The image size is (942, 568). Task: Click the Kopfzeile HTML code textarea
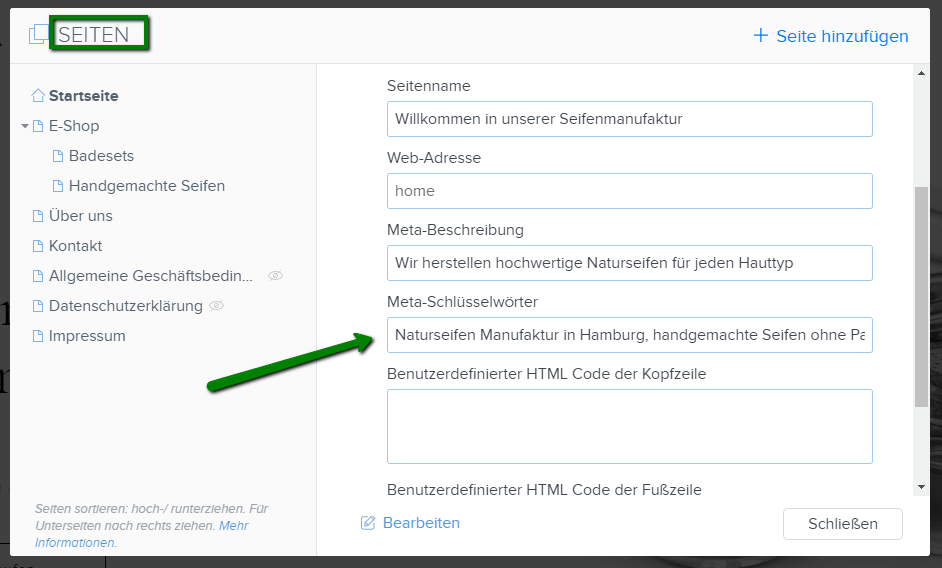(x=630, y=426)
